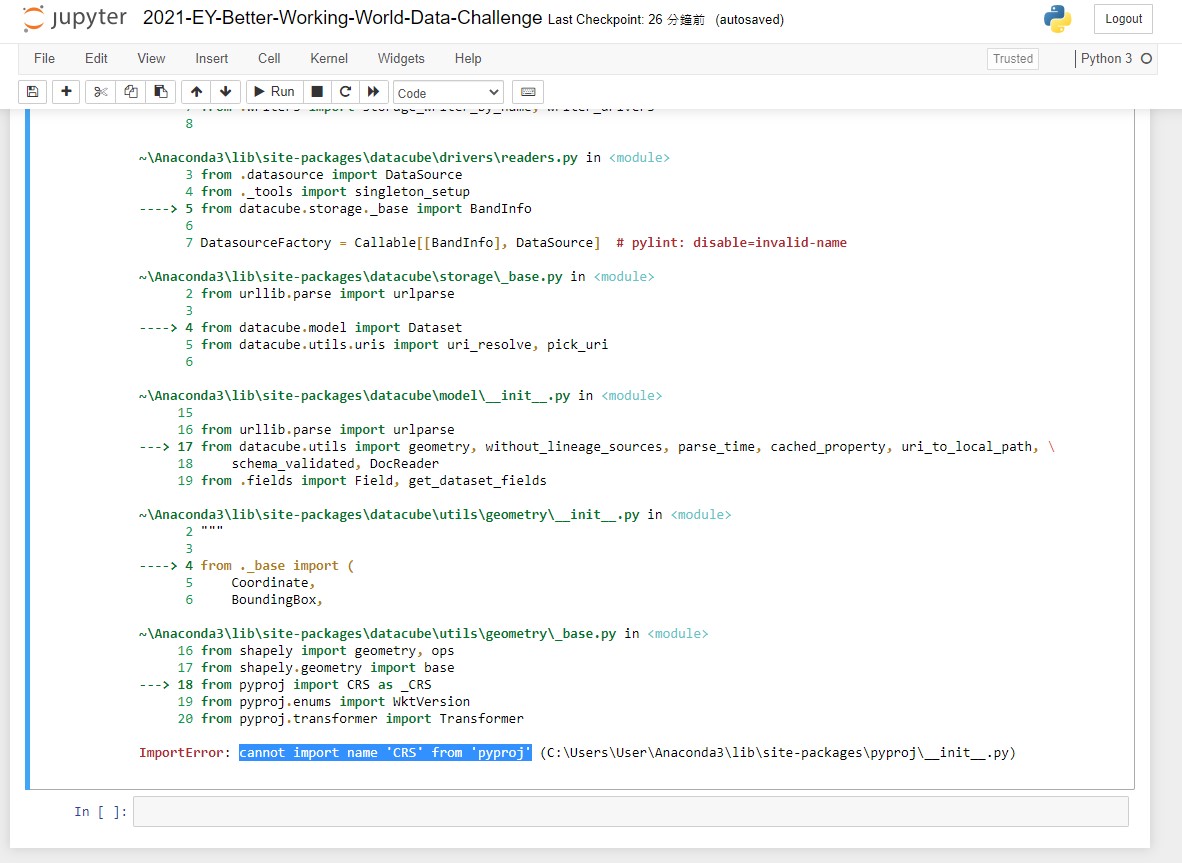
Task: Interrupt the kernel with stop icon
Action: pyautogui.click(x=317, y=91)
